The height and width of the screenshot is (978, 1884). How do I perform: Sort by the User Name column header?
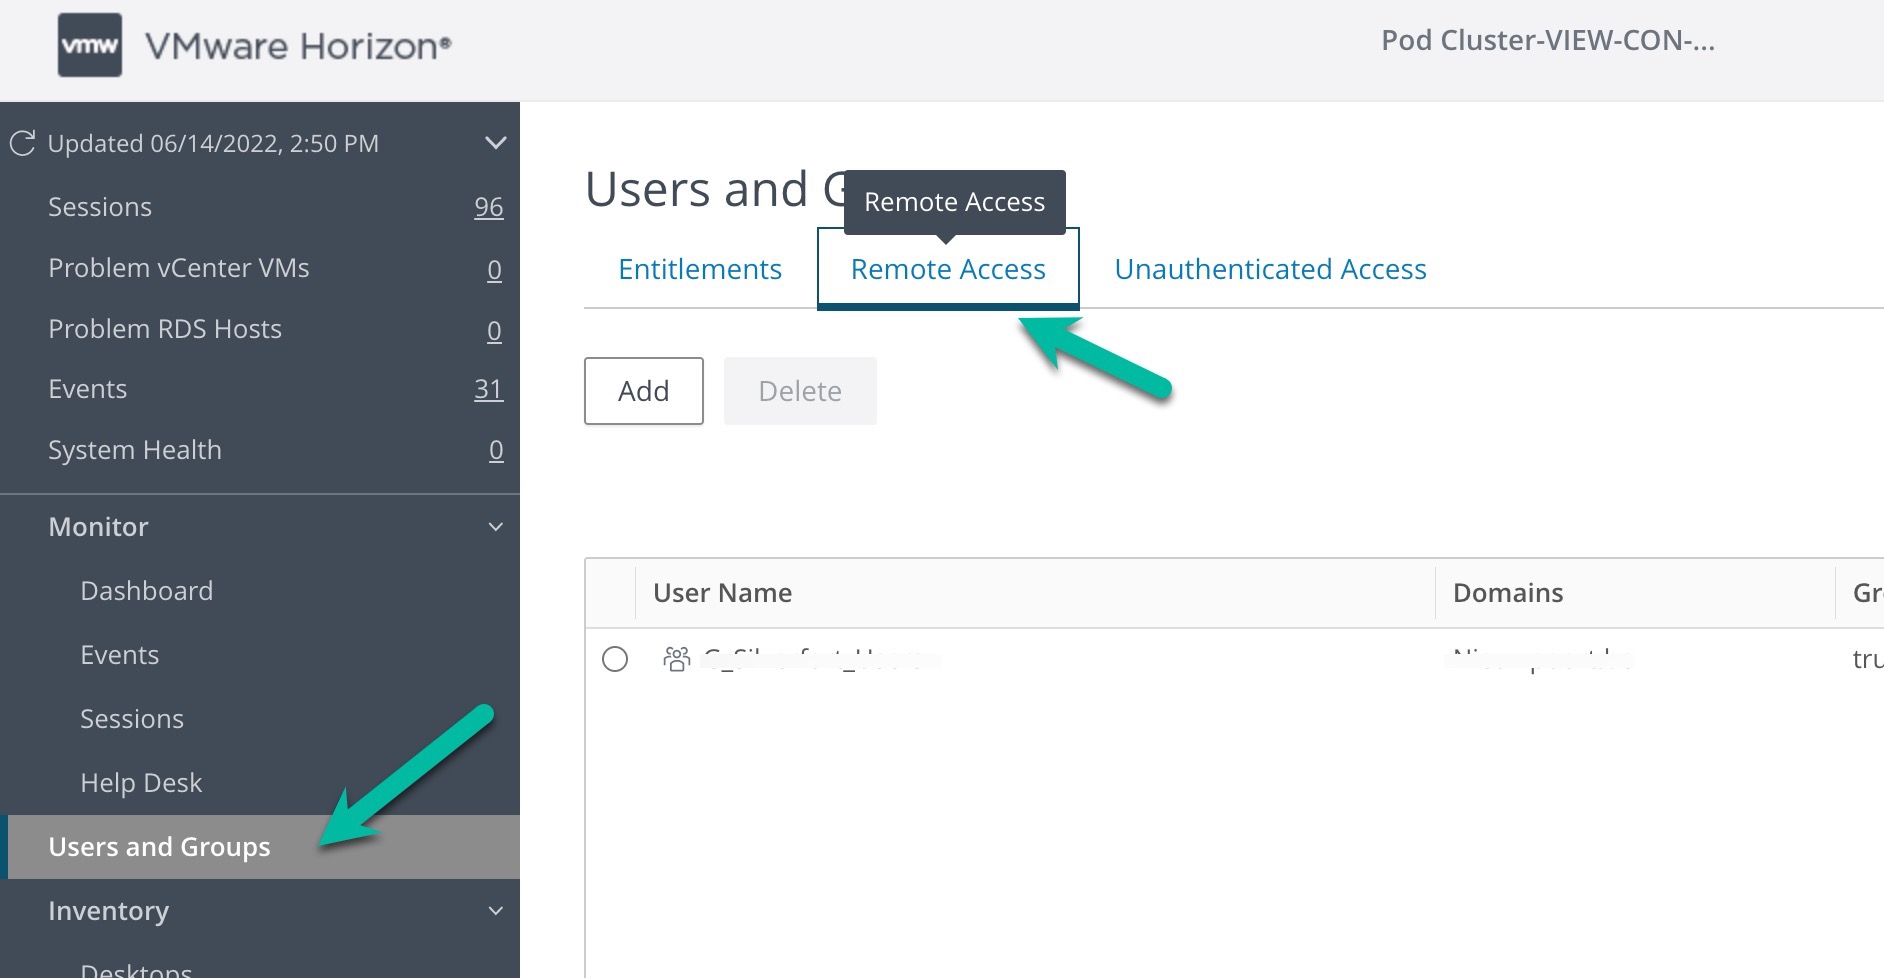[x=722, y=593]
